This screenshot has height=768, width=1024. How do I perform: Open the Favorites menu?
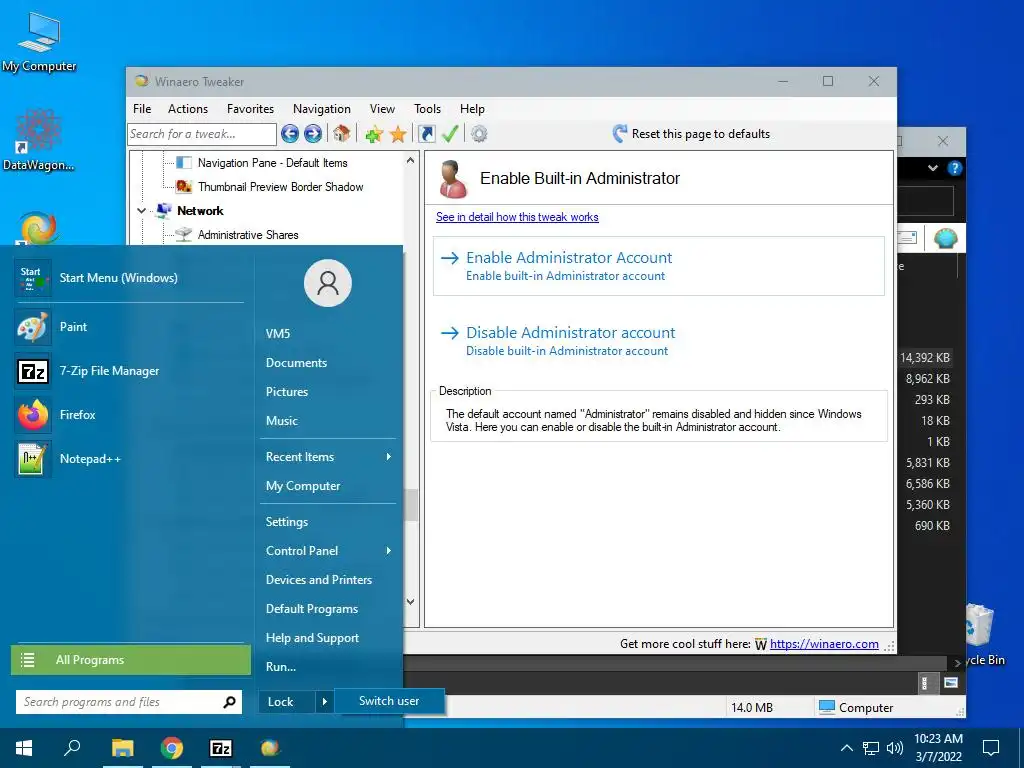[x=250, y=109]
